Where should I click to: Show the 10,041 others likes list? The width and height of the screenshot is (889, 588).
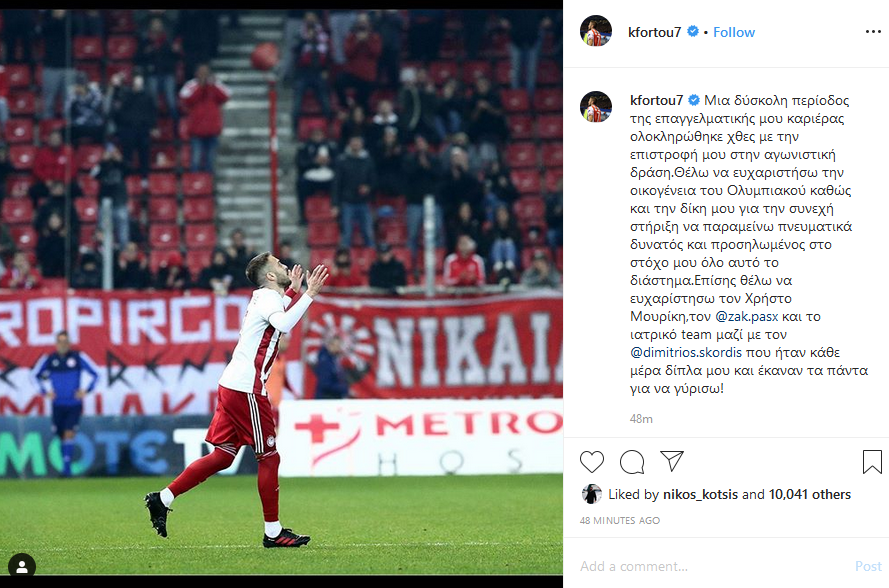(810, 494)
